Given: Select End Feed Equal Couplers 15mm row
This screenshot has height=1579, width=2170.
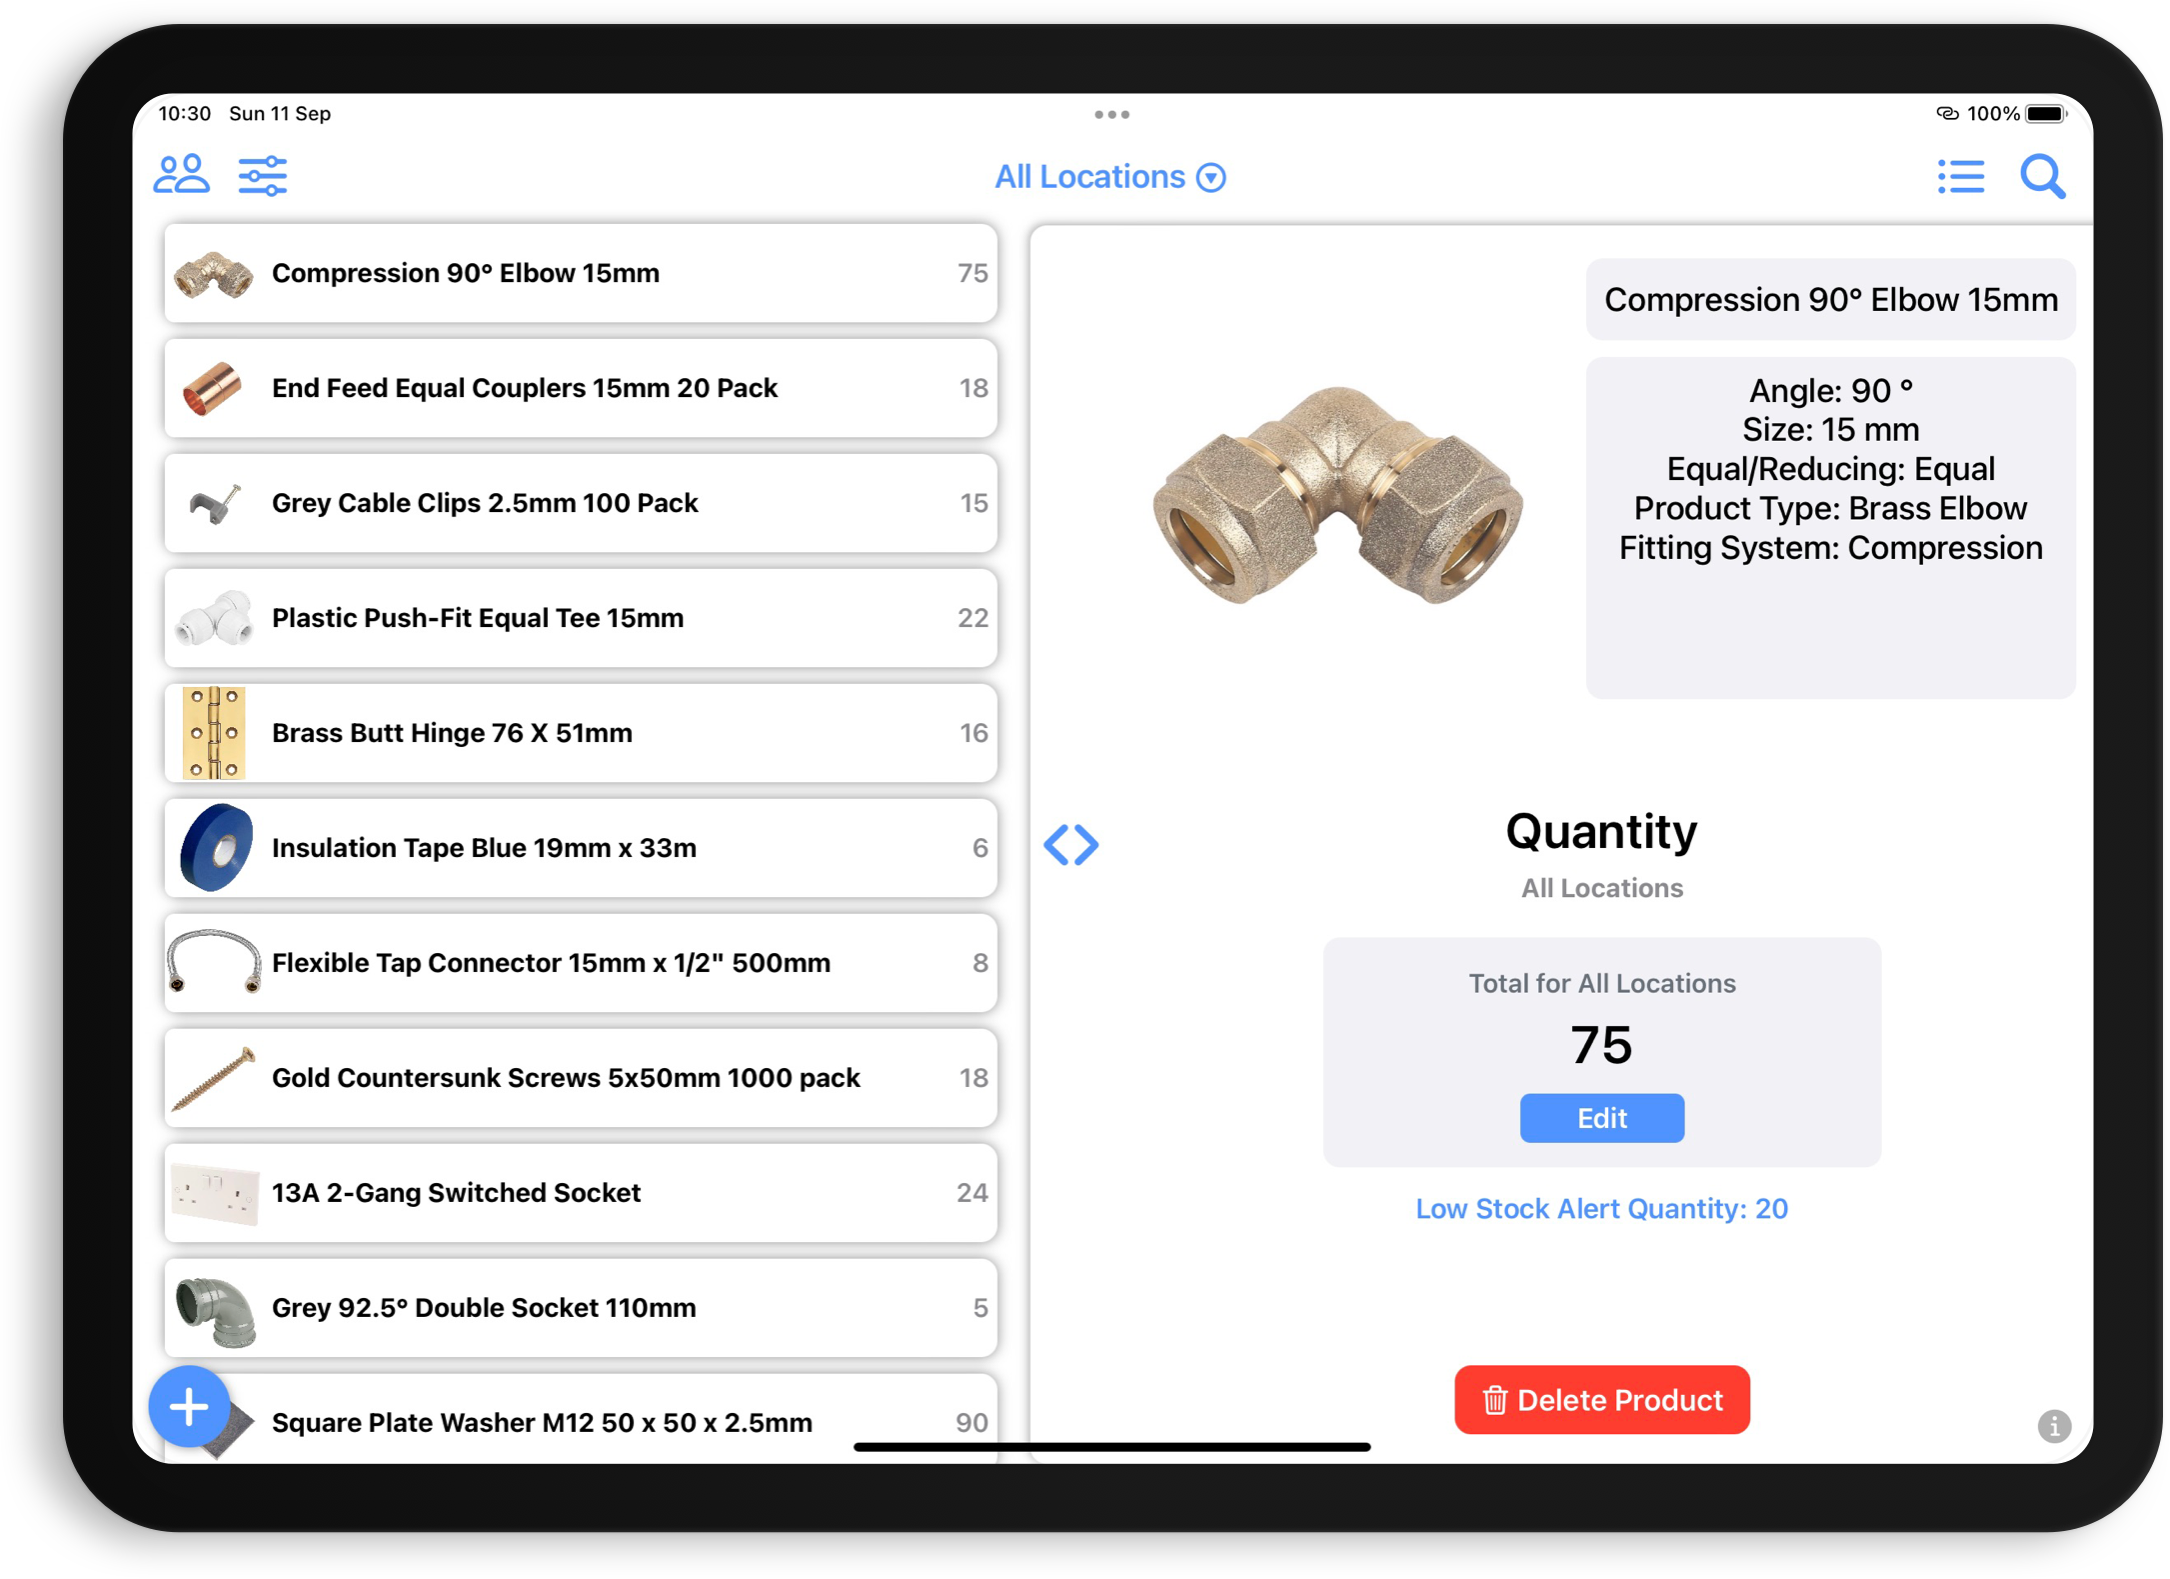Looking at the screenshot, I should point(580,388).
